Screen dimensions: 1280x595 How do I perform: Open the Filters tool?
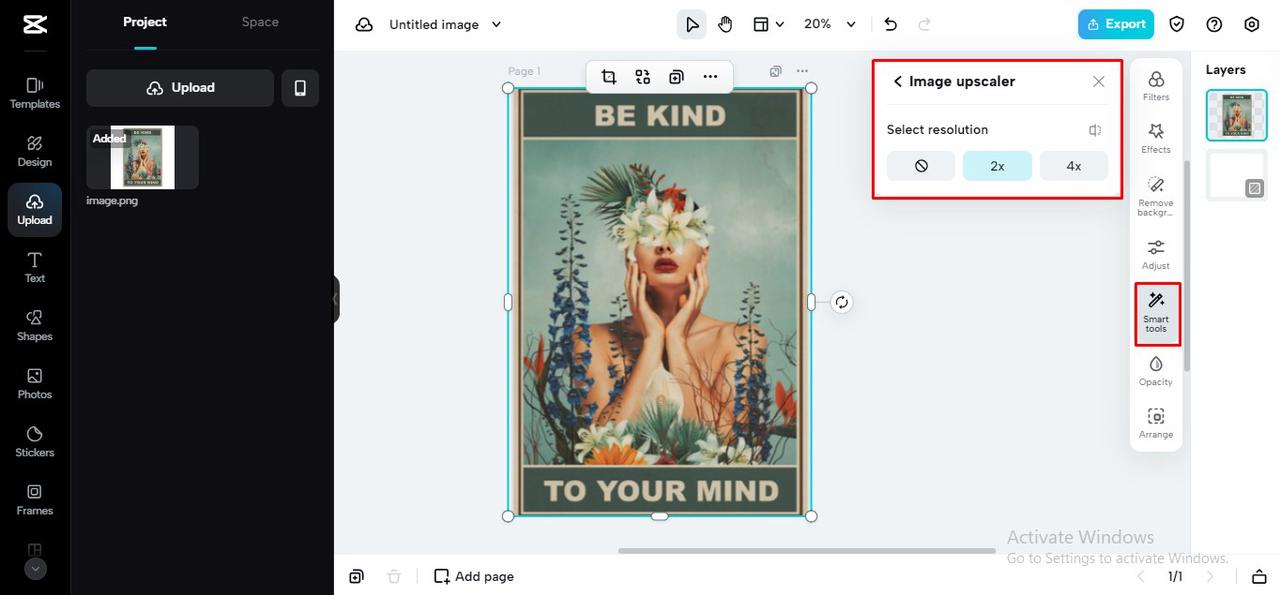click(x=1156, y=85)
